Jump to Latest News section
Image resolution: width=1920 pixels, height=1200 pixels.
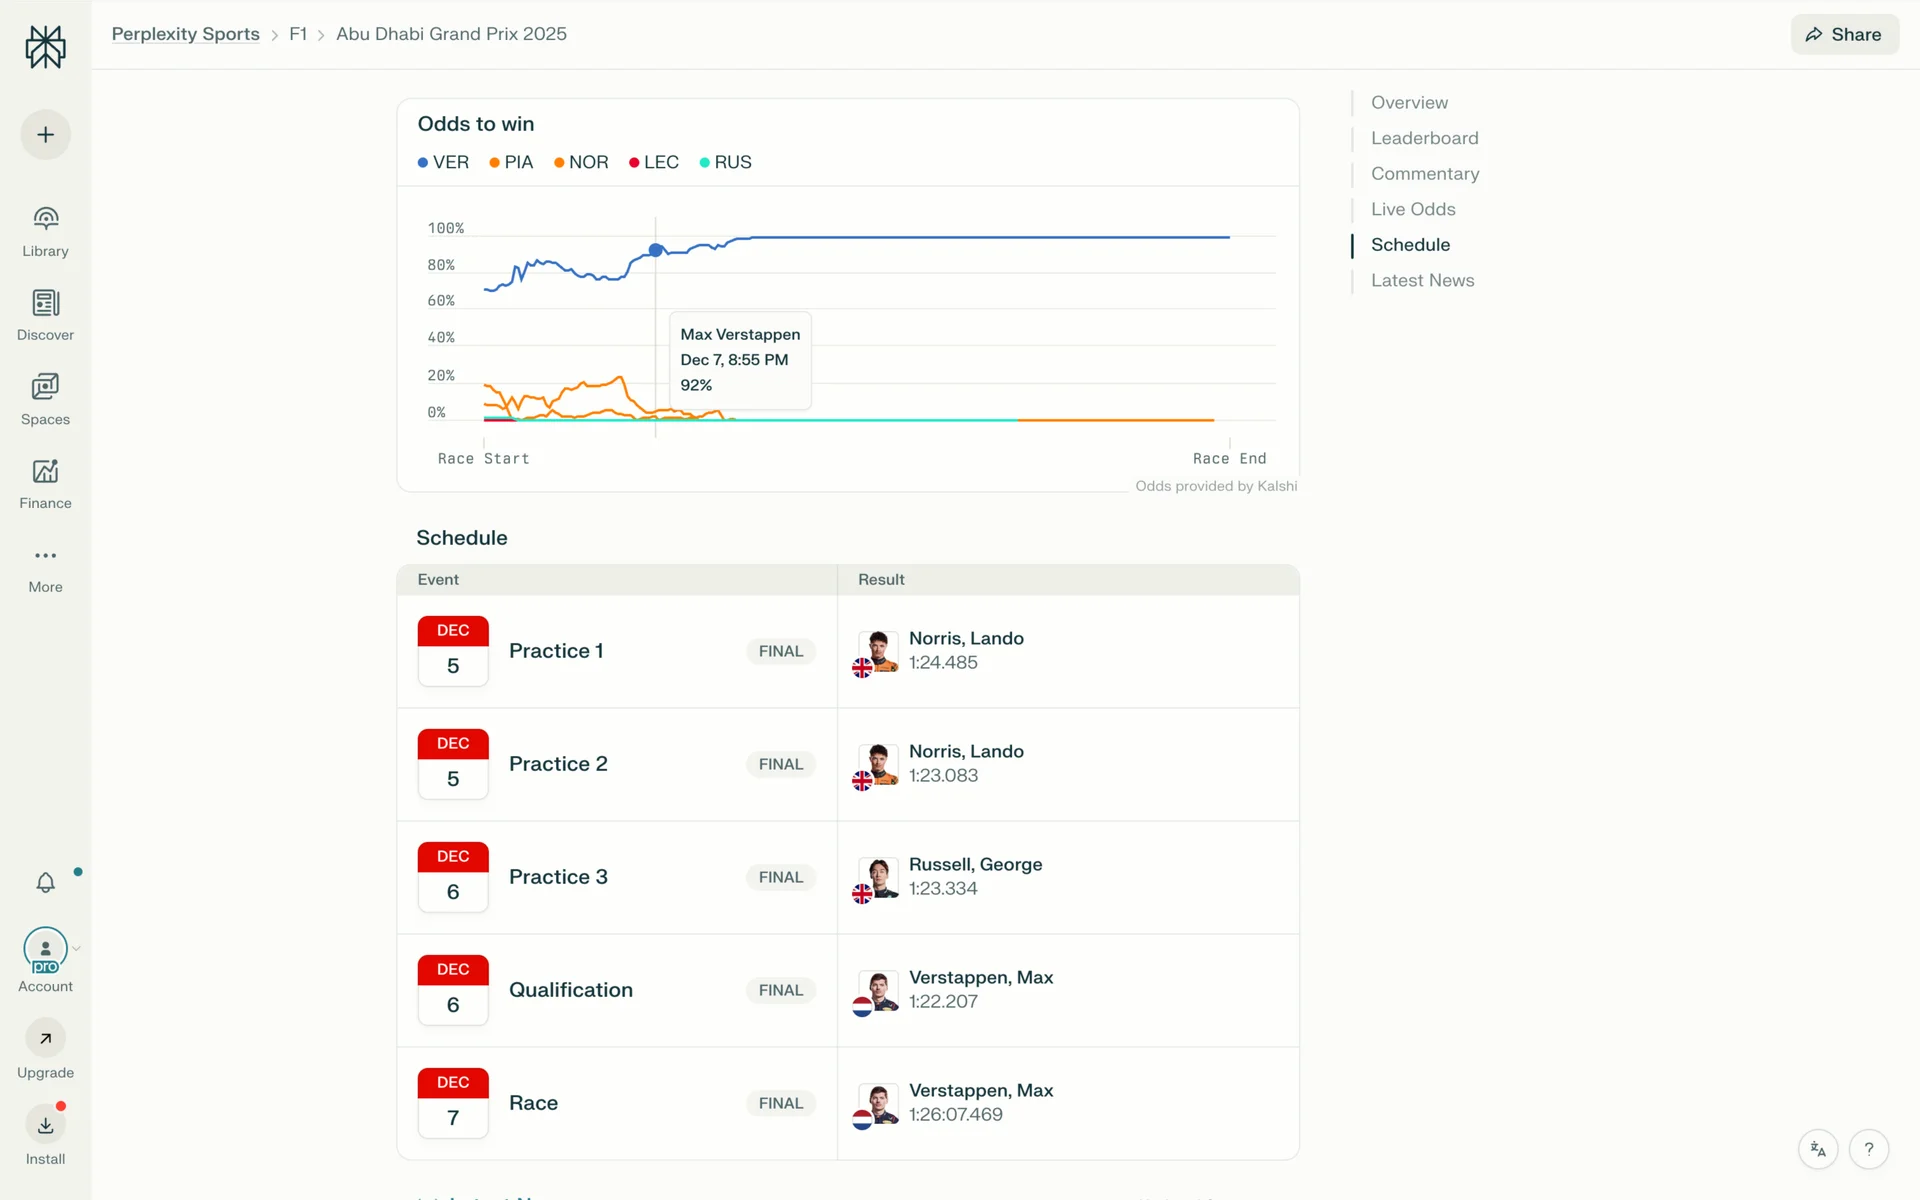point(1422,281)
